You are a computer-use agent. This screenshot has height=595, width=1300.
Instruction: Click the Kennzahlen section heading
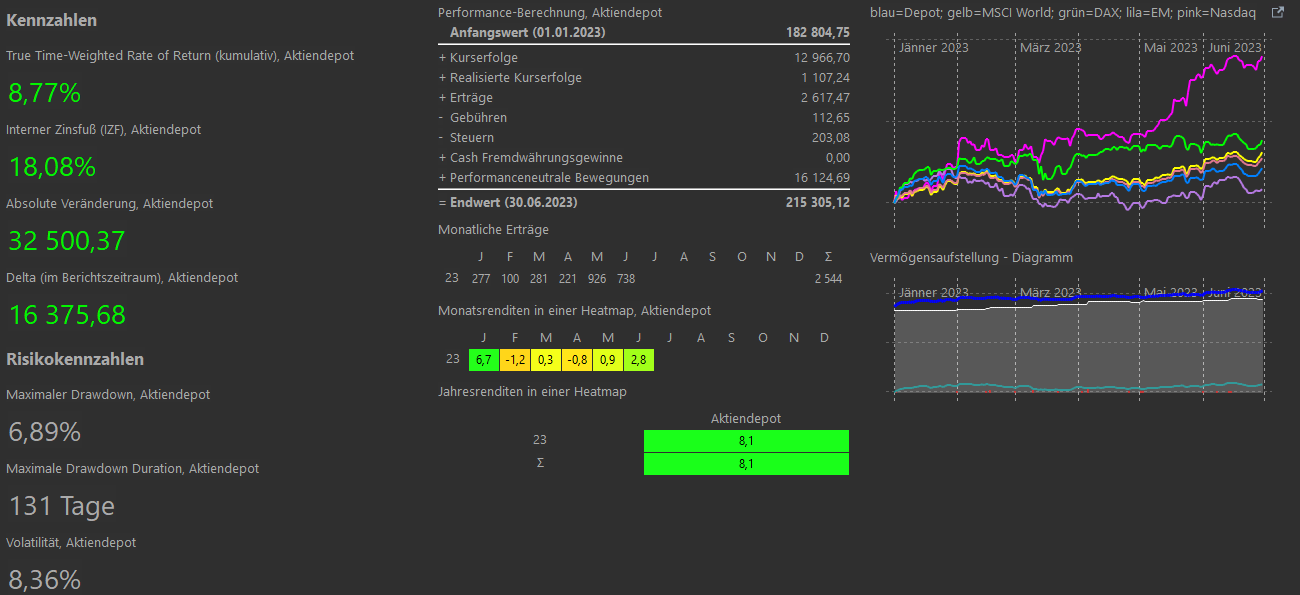52,20
